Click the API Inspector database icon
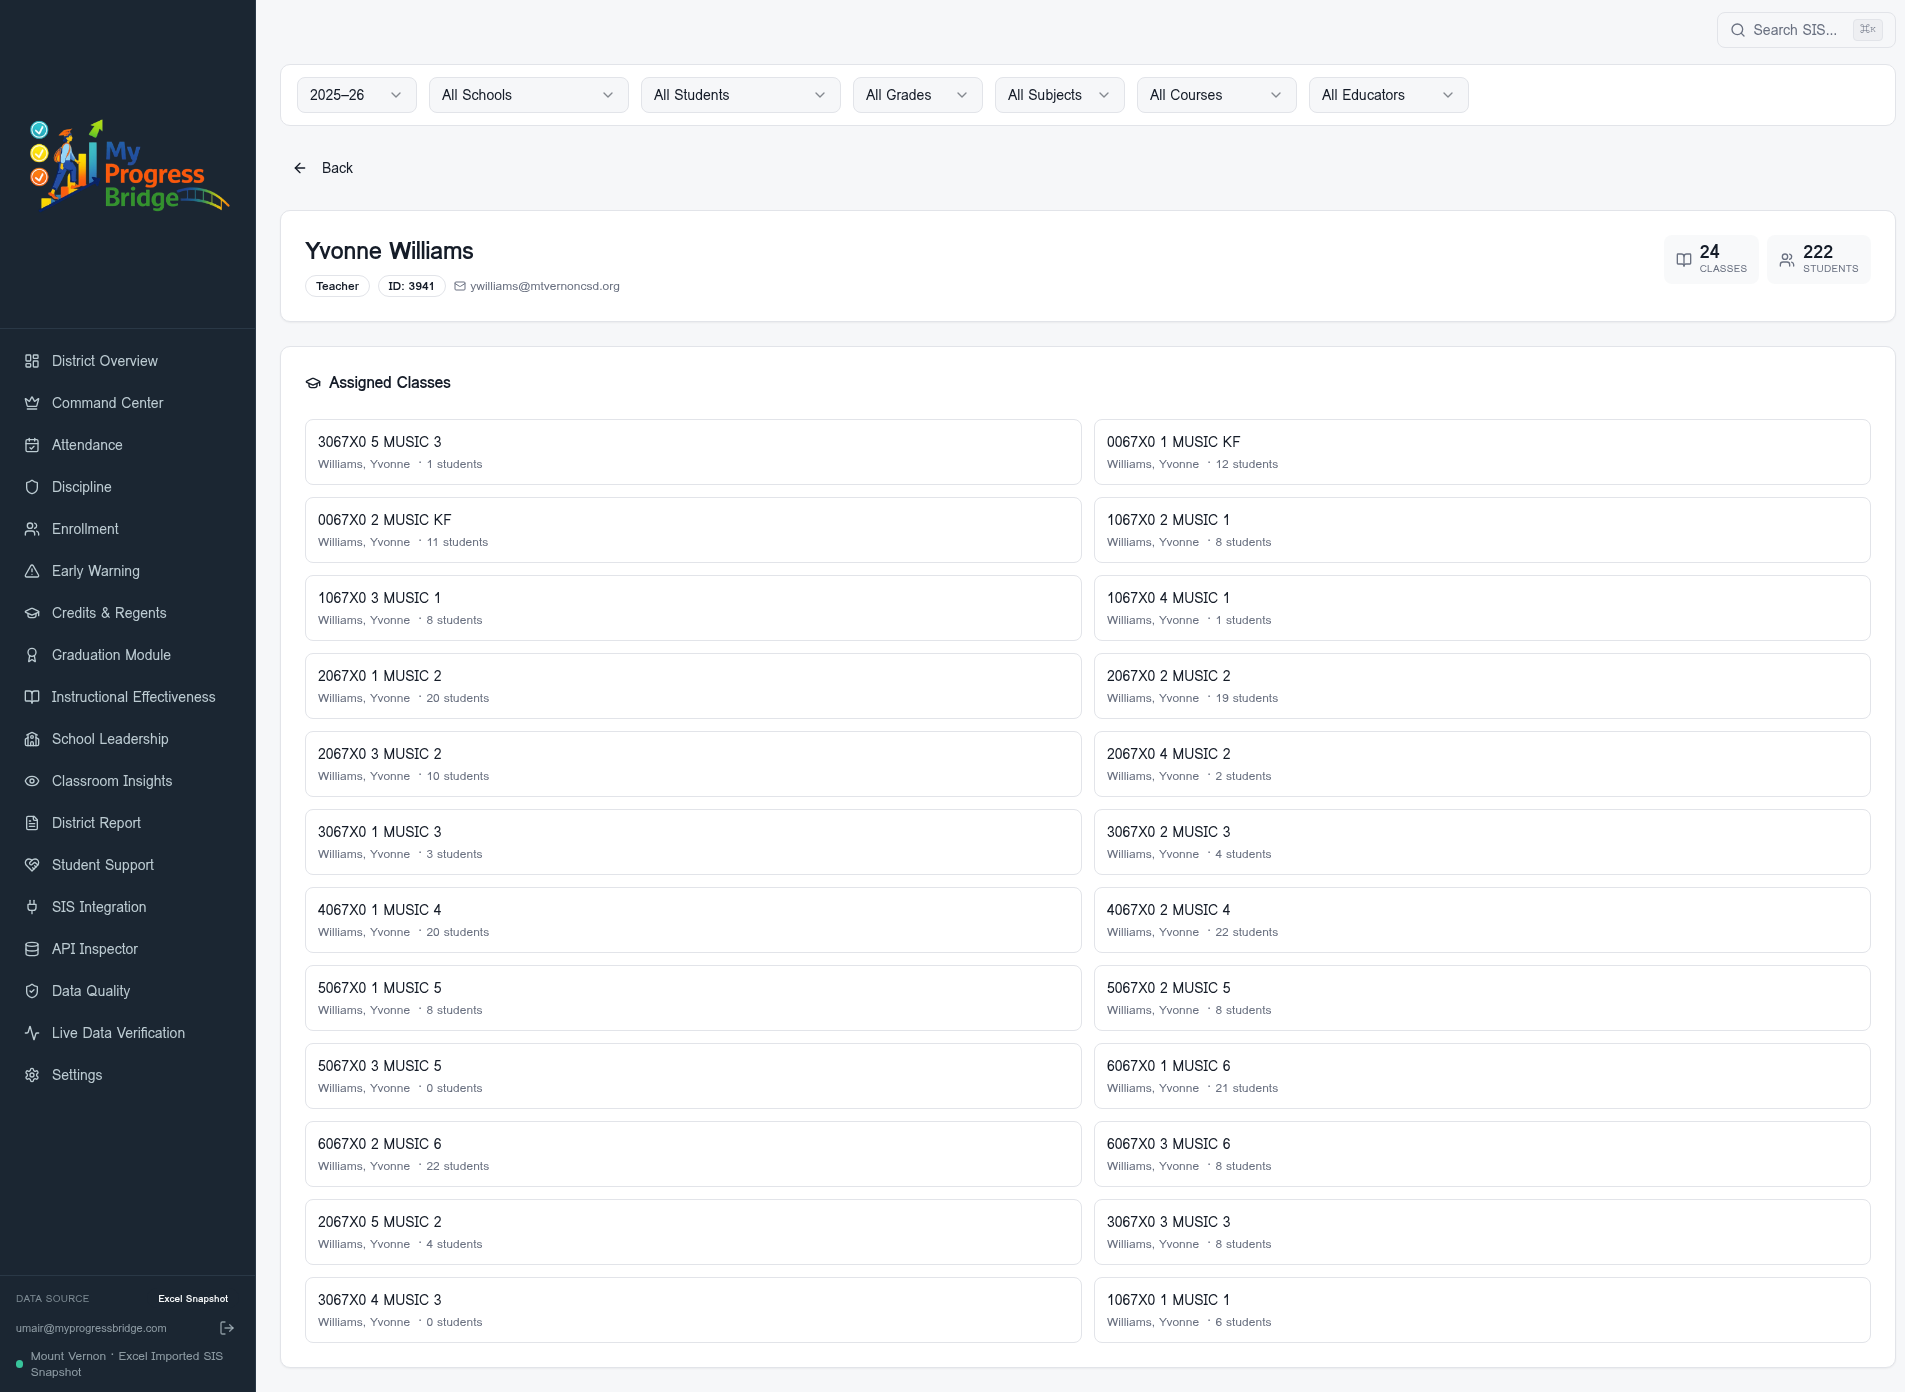 click(32, 949)
